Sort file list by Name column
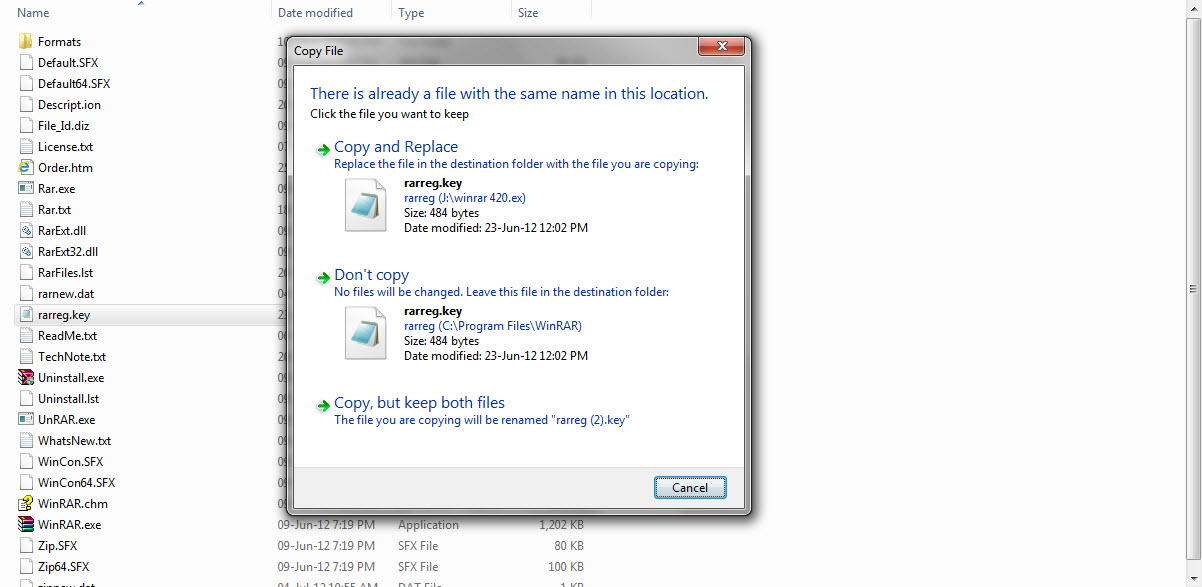This screenshot has width=1202, height=587. (x=34, y=13)
